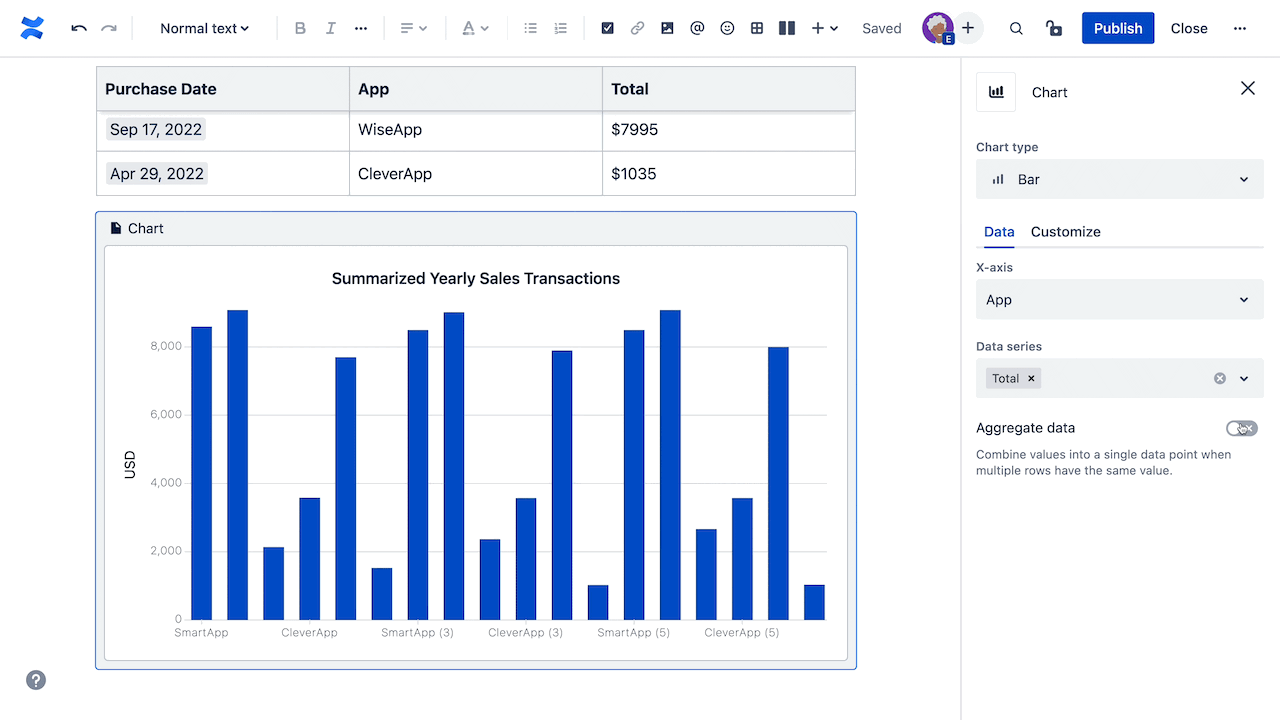1280x720 pixels.
Task: Open more text formatting options
Action: [361, 28]
